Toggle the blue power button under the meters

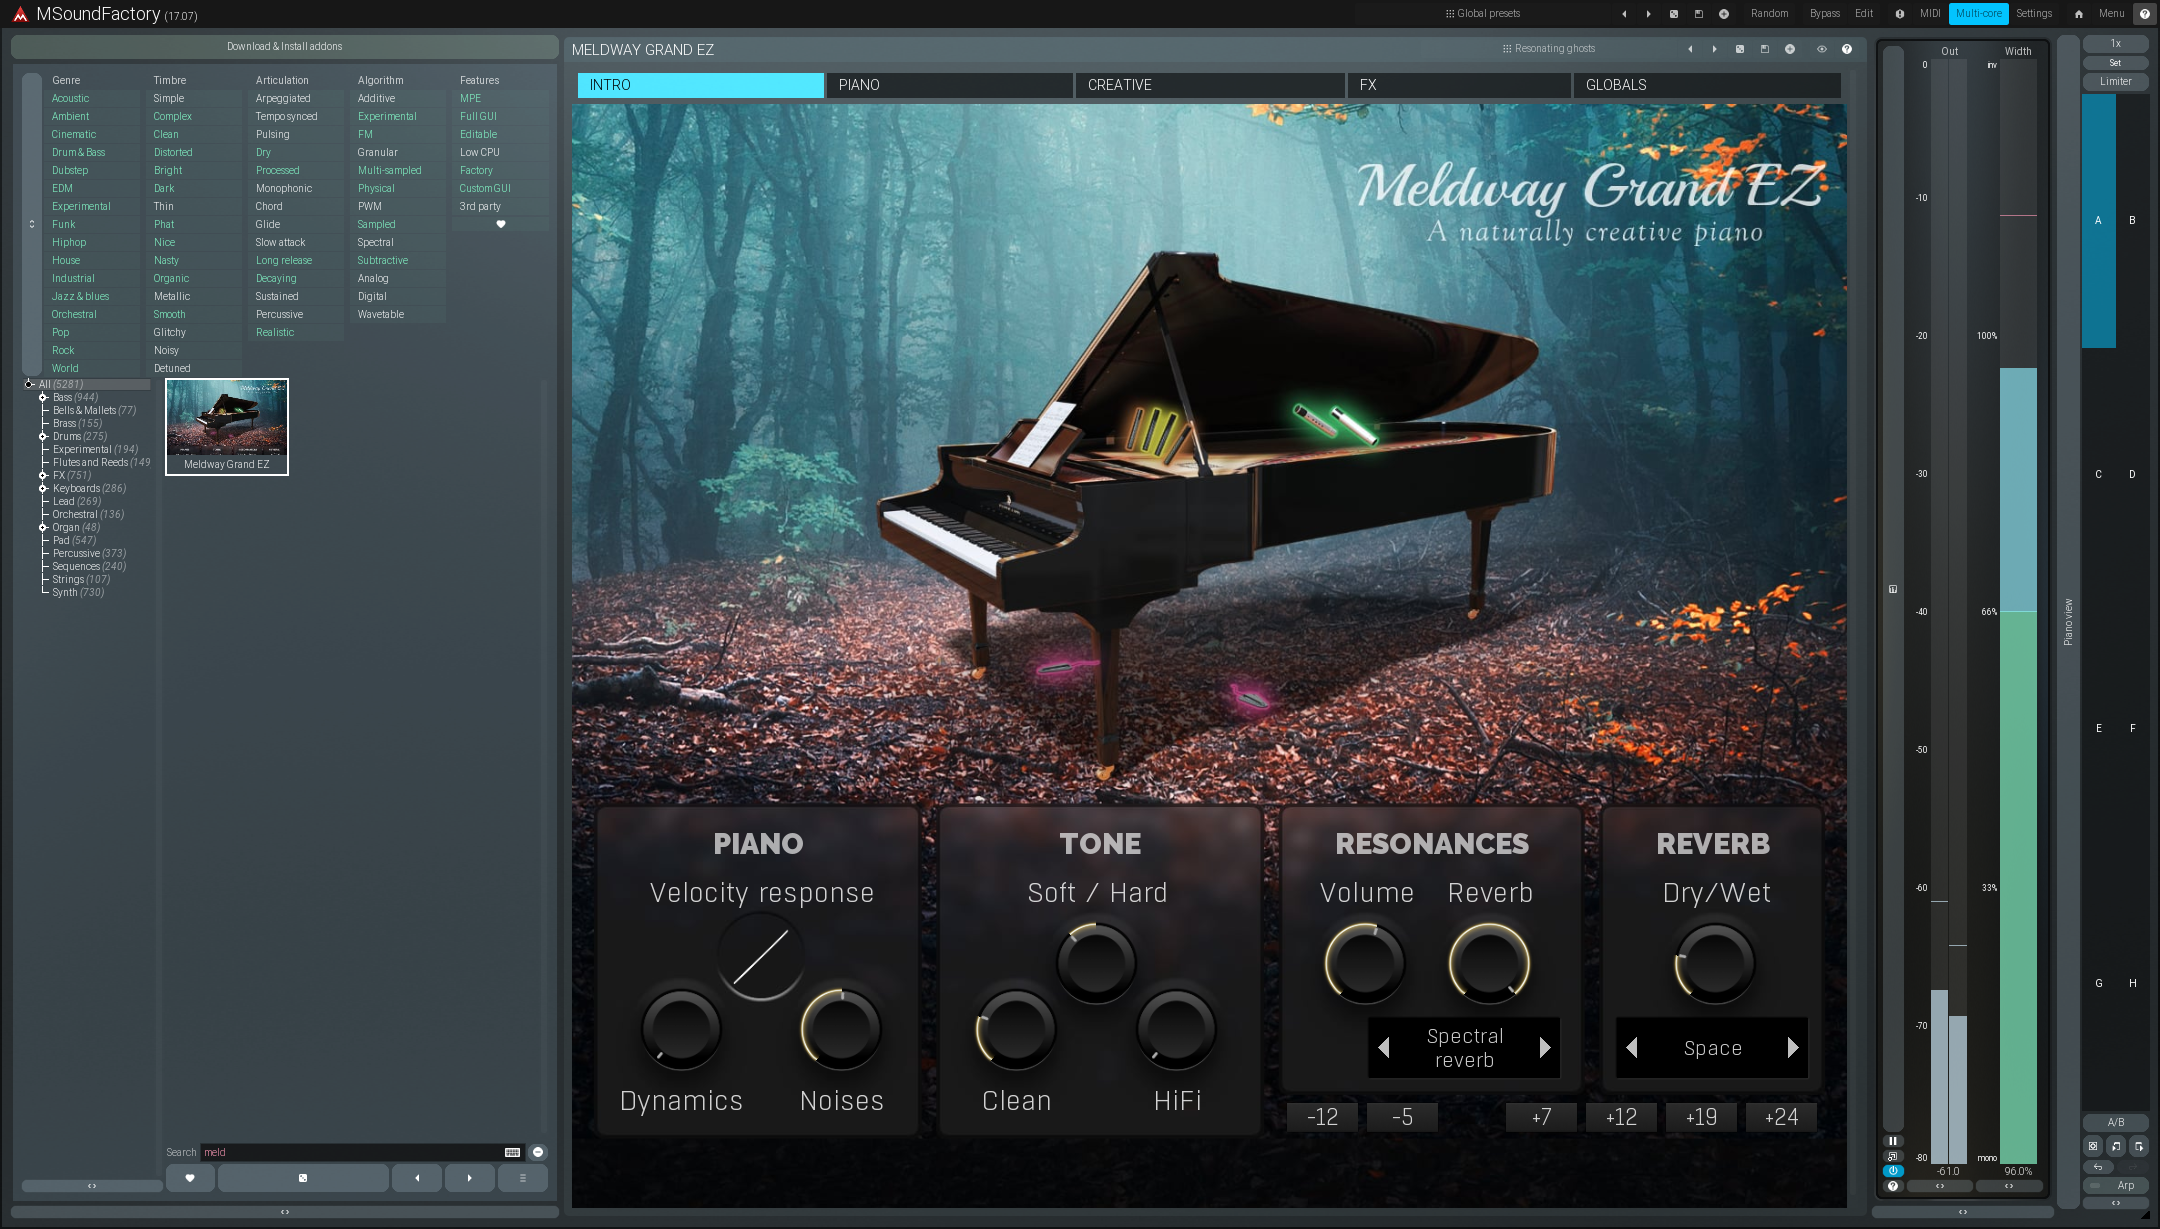tap(1894, 1170)
